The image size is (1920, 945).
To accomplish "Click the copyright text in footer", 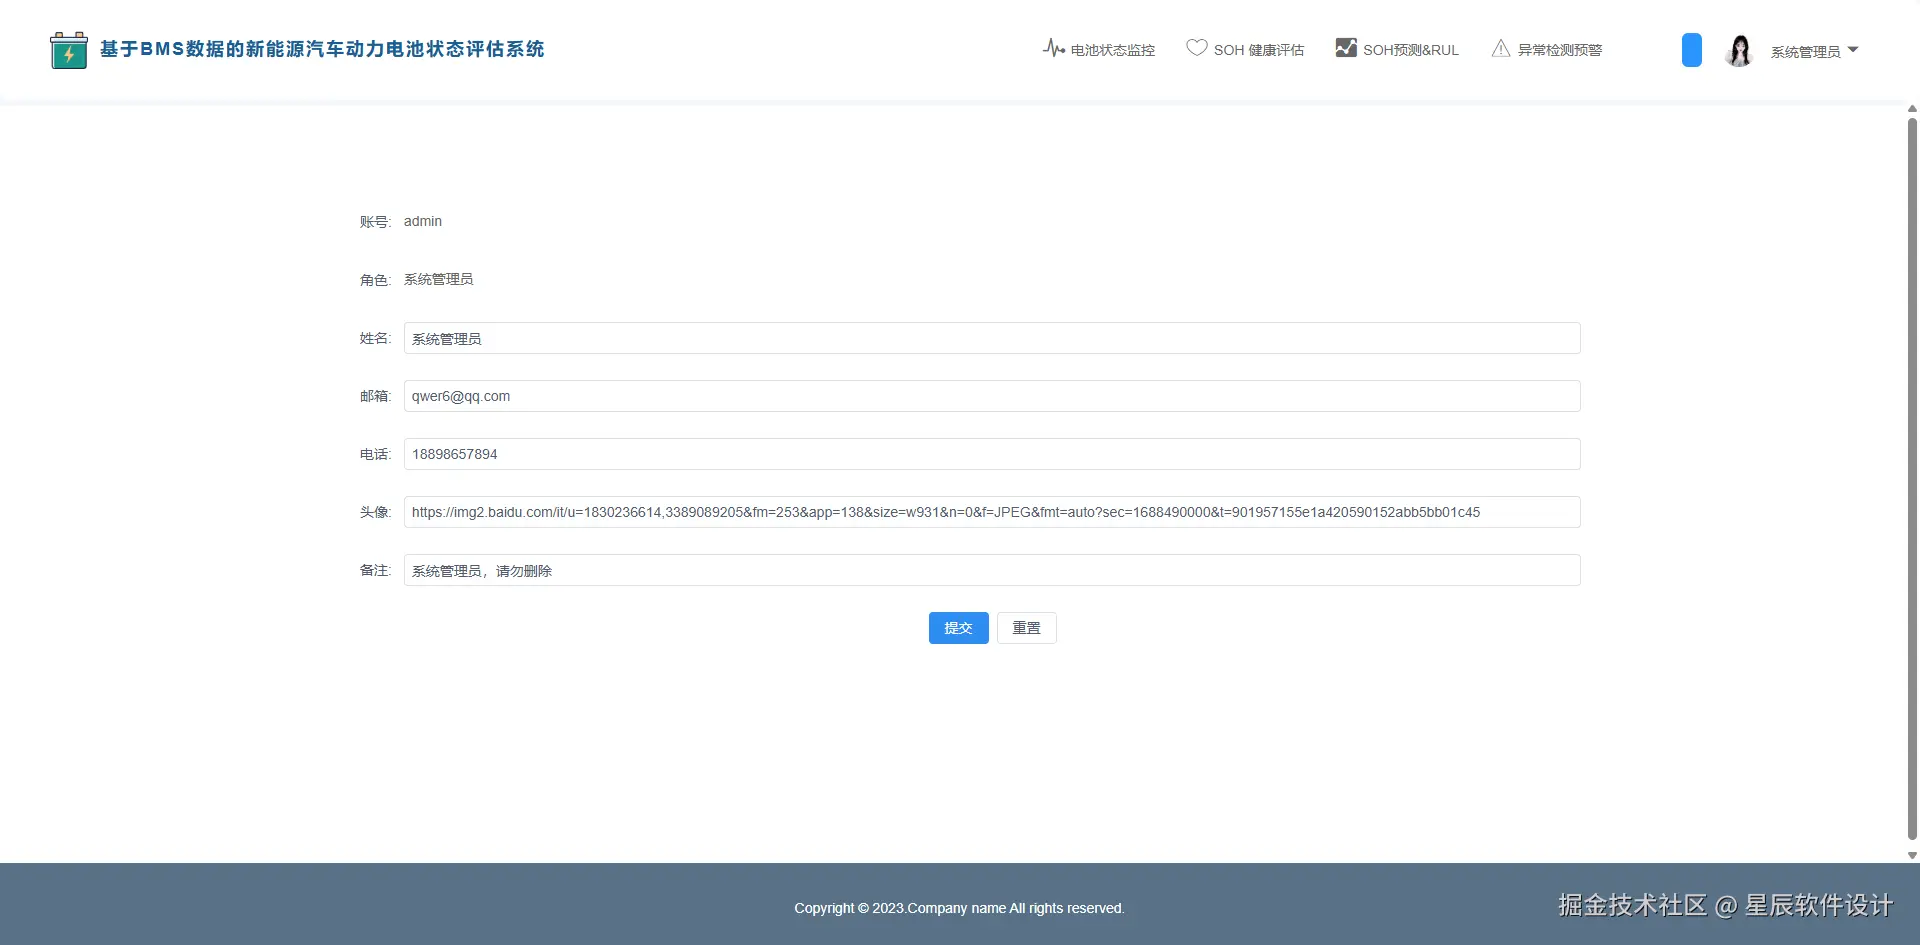I will (x=959, y=908).
